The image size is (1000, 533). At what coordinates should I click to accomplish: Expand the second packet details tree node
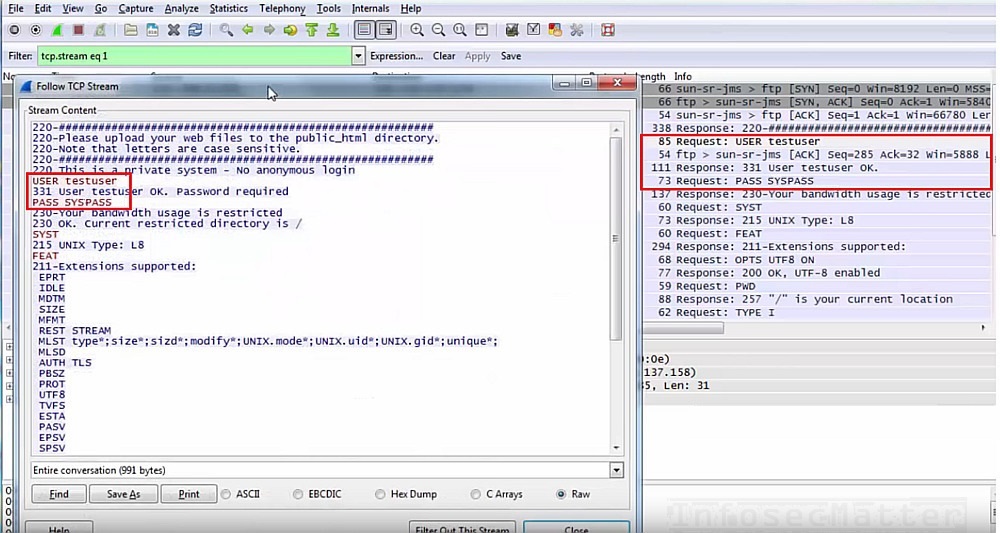pyautogui.click(x=9, y=360)
